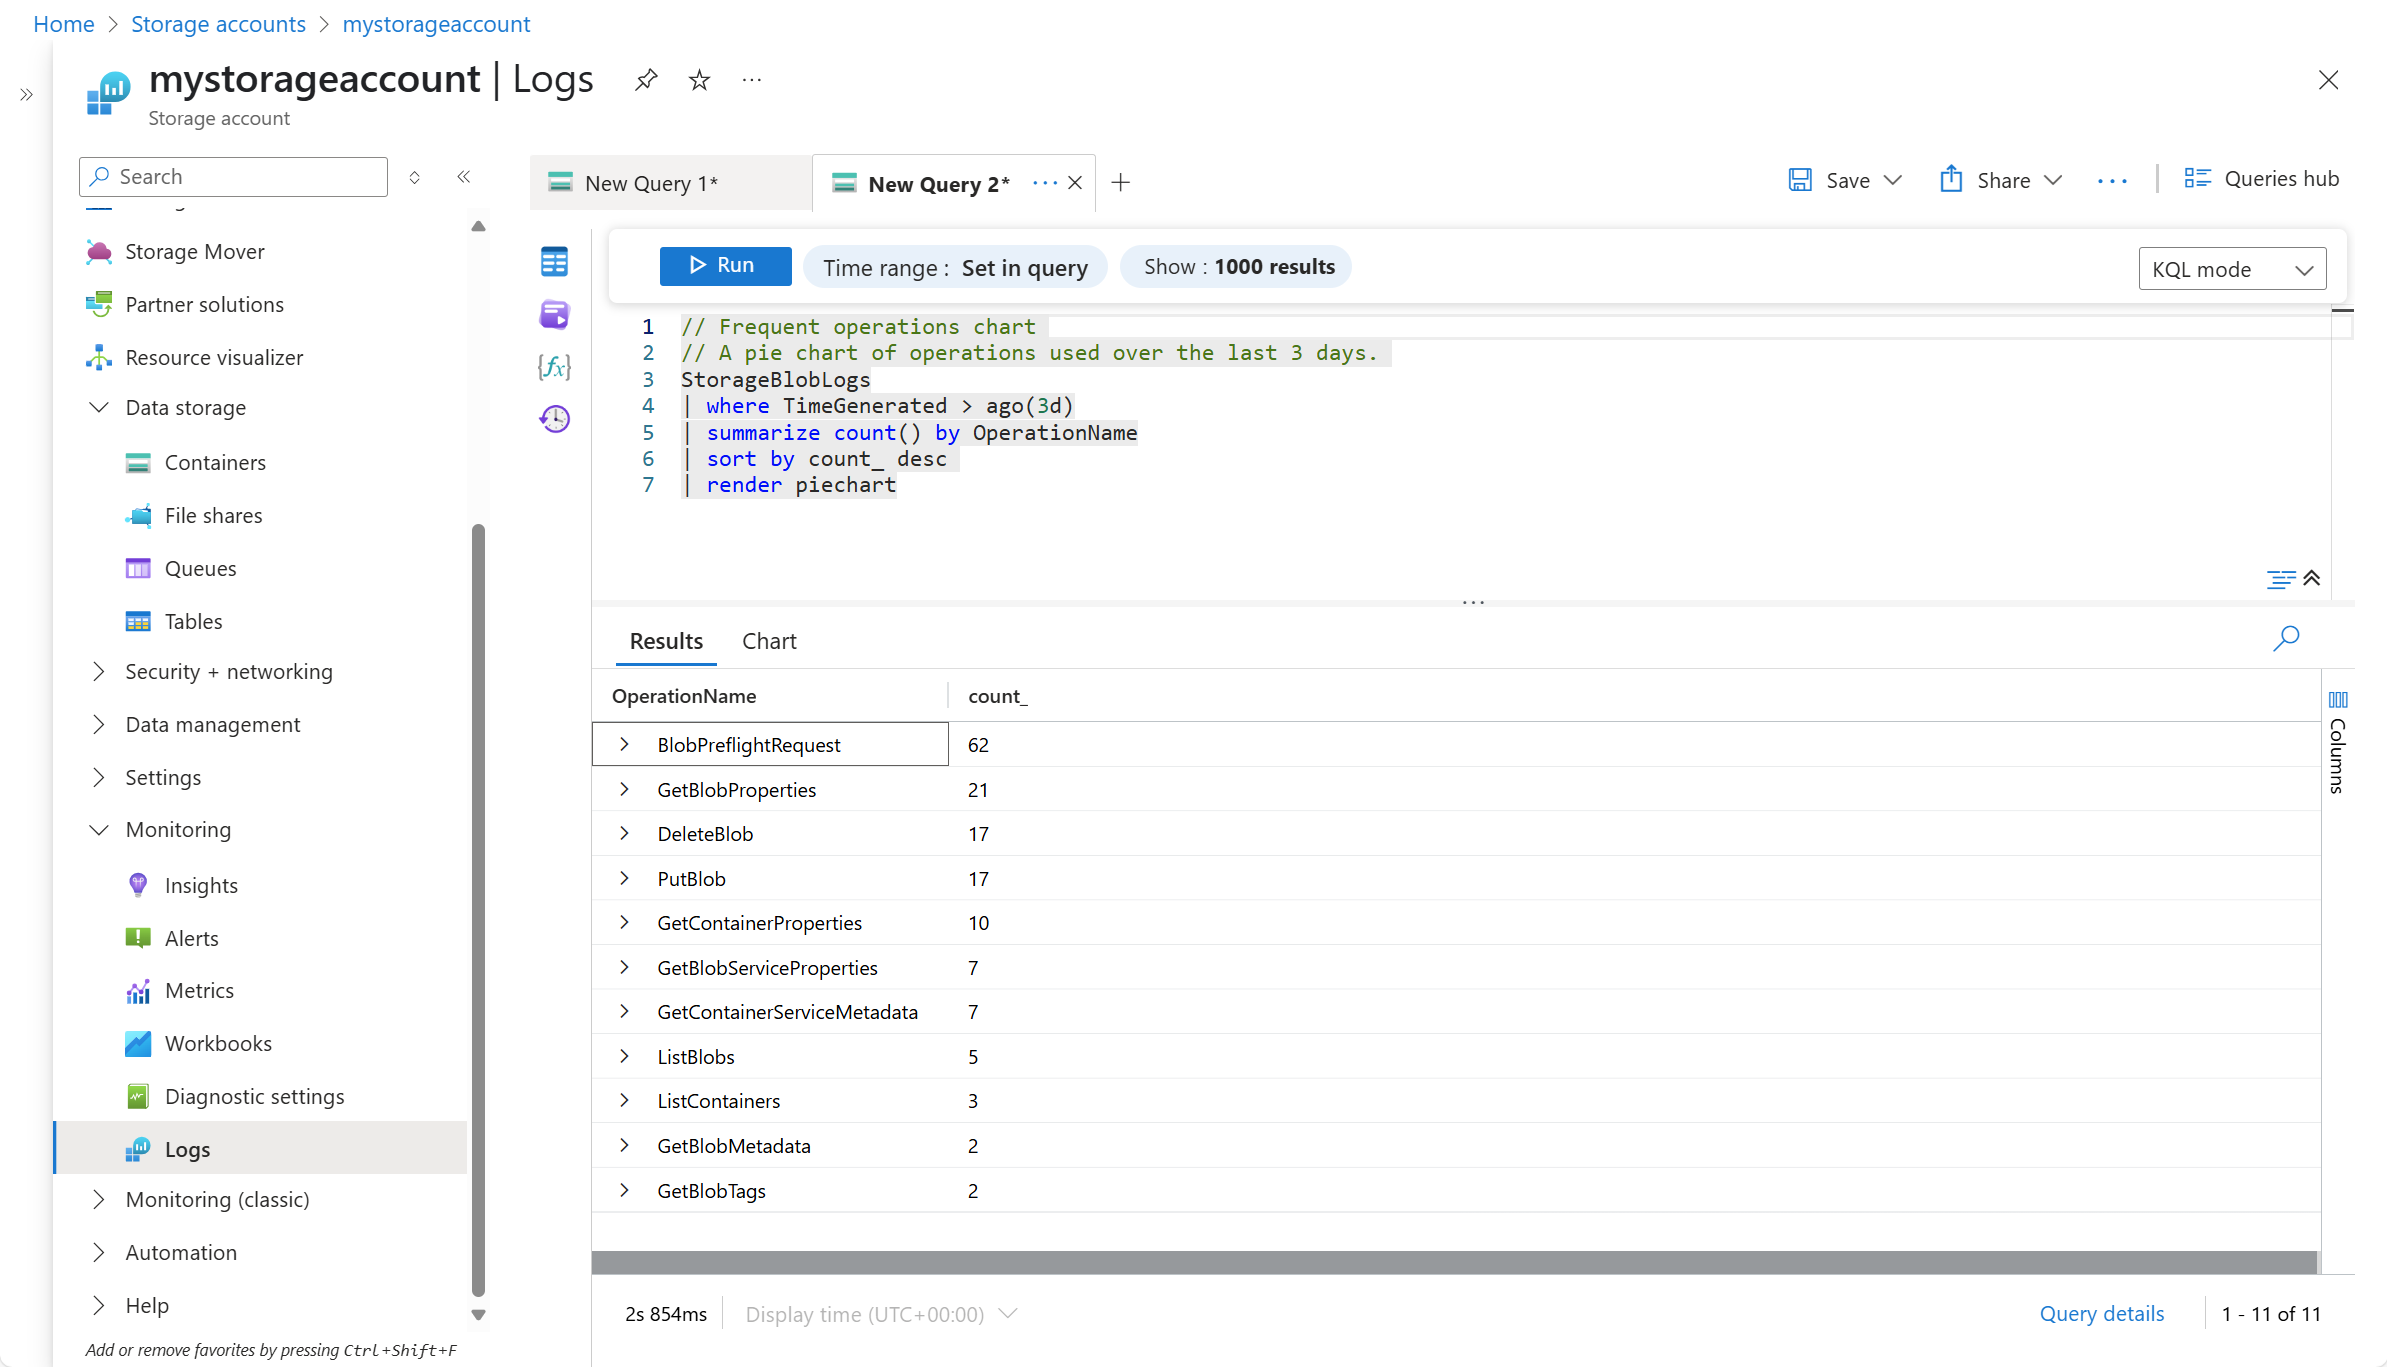
Task: Open the Query history clock icon
Action: pos(554,419)
